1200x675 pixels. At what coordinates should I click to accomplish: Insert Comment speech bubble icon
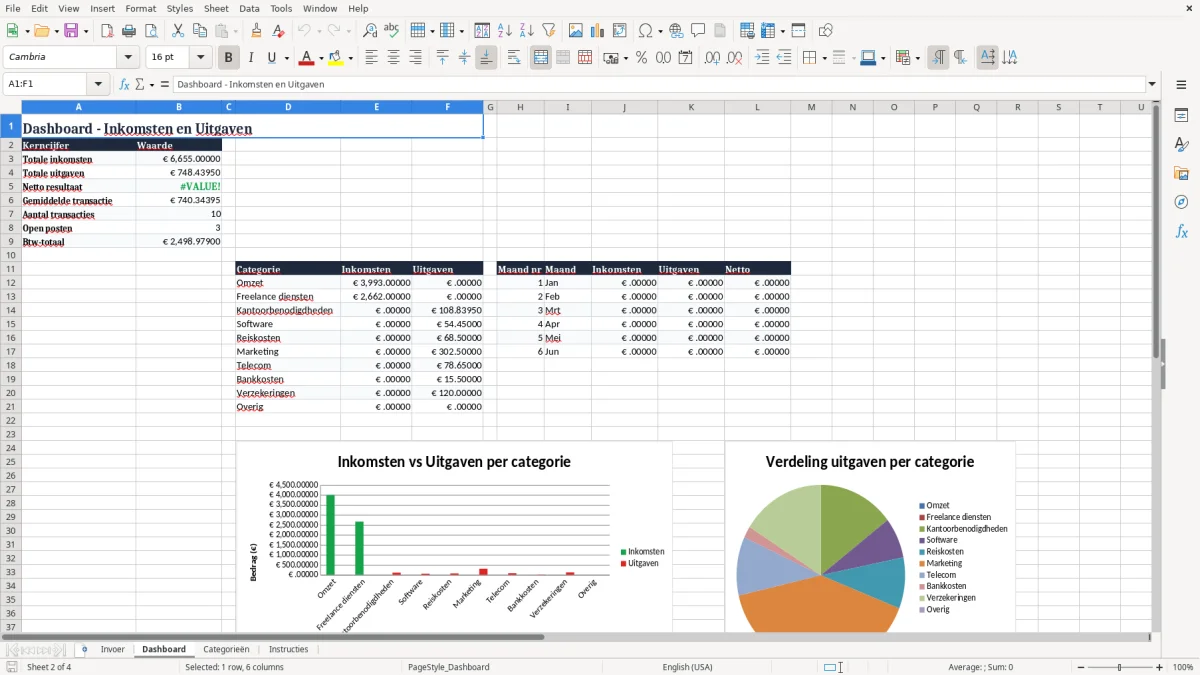pos(698,31)
